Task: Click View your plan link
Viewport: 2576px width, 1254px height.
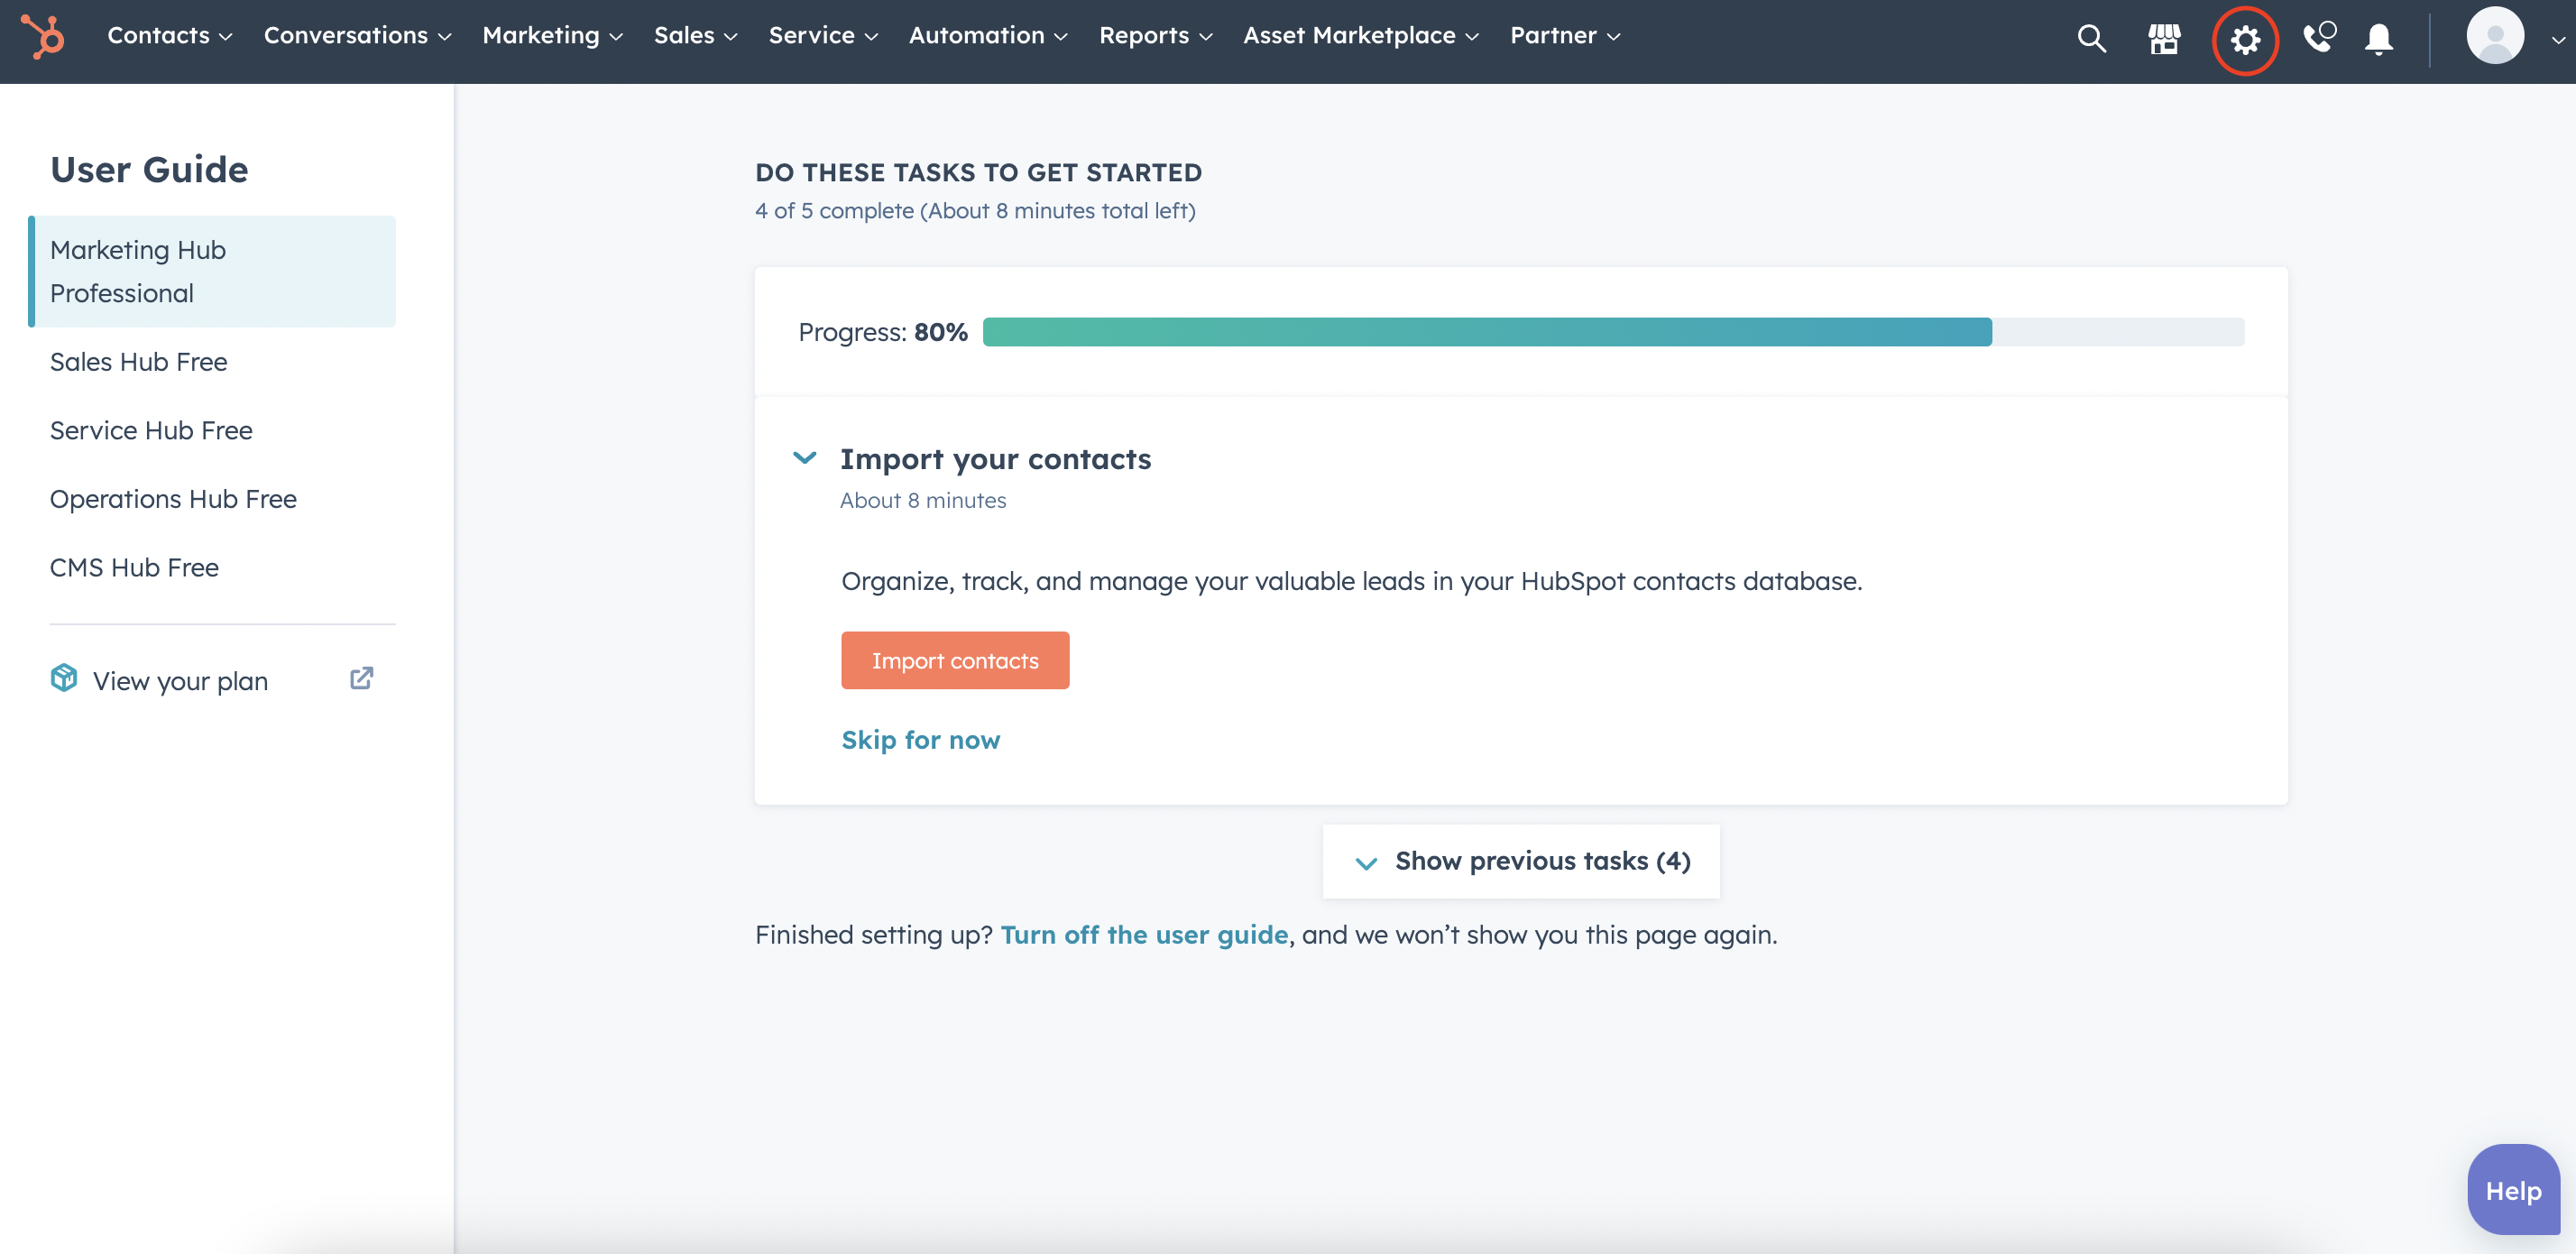Action: click(181, 680)
